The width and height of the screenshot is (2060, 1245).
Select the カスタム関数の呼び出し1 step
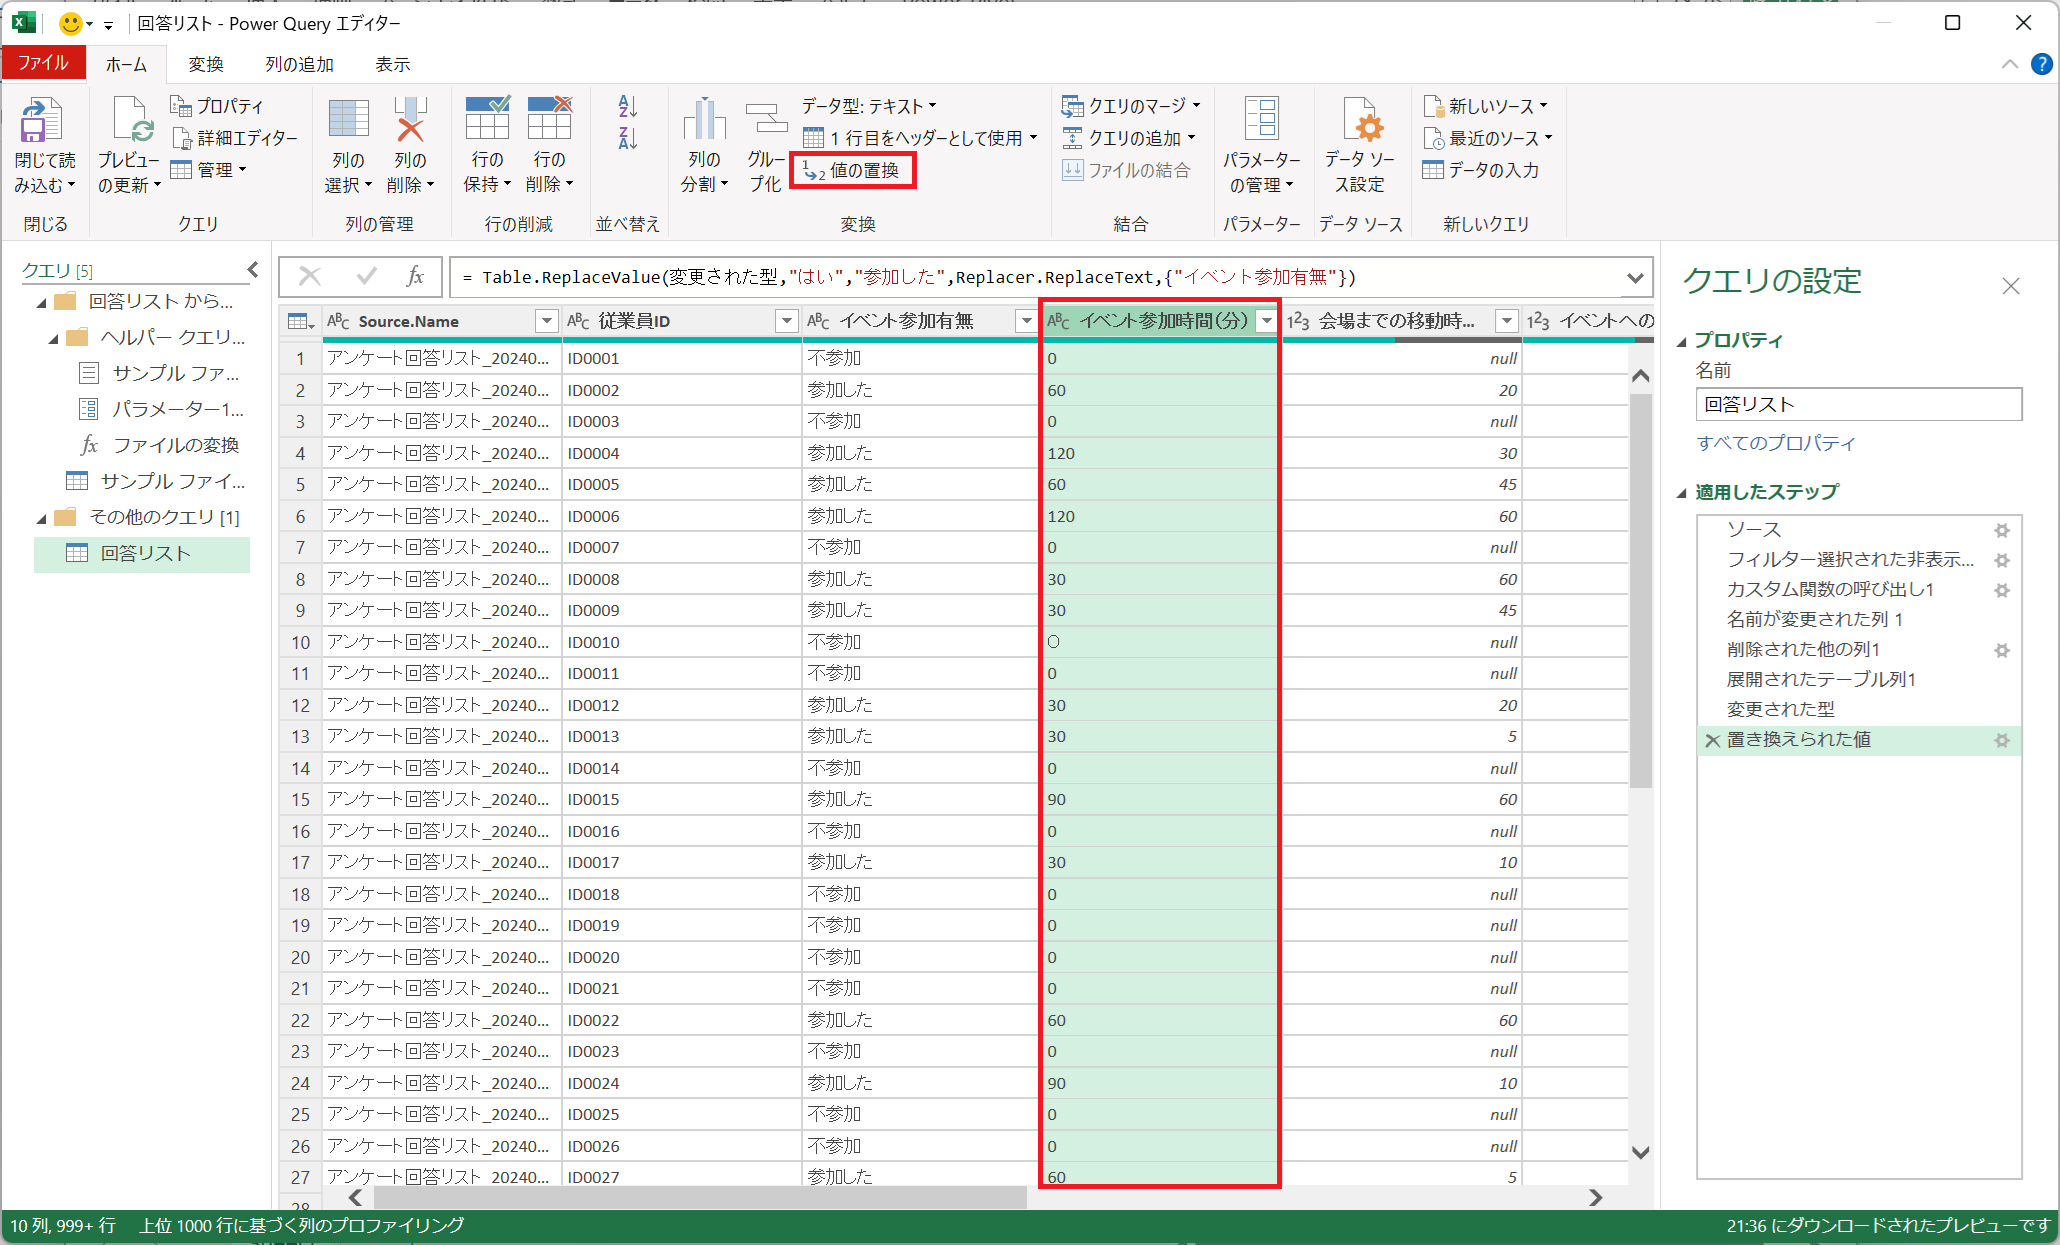(1830, 589)
